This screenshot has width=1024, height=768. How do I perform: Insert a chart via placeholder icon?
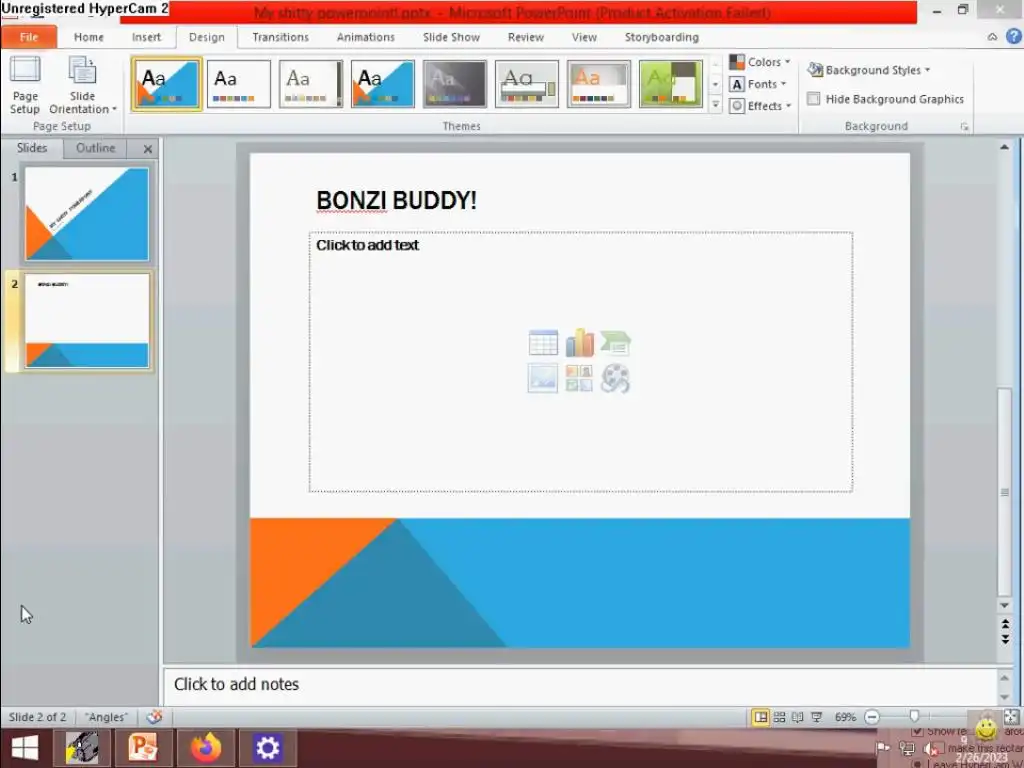pos(579,343)
